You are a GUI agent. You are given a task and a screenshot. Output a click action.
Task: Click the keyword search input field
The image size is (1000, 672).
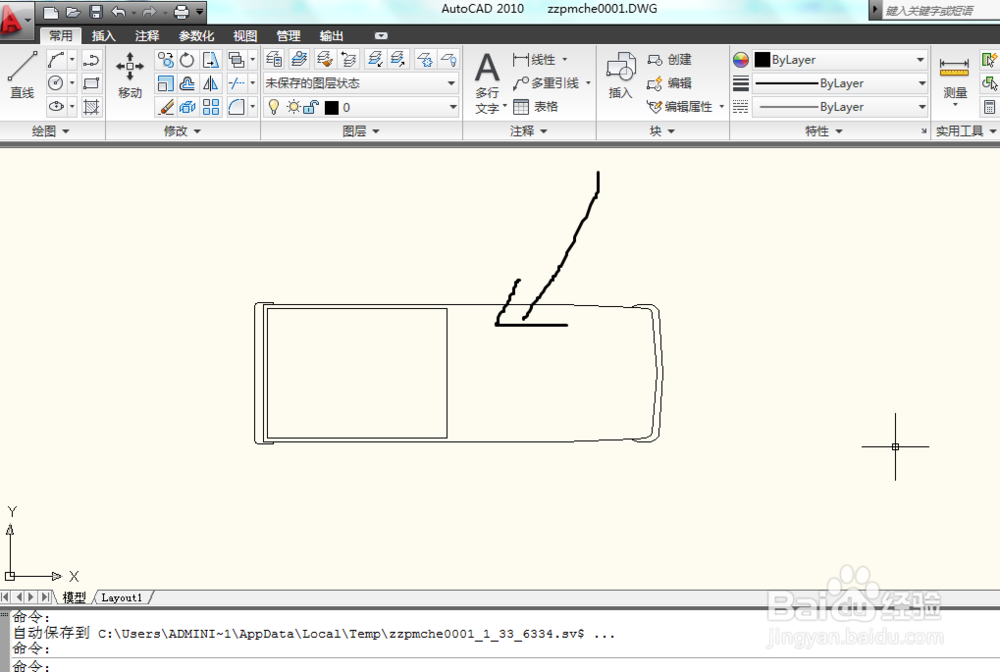tap(940, 10)
